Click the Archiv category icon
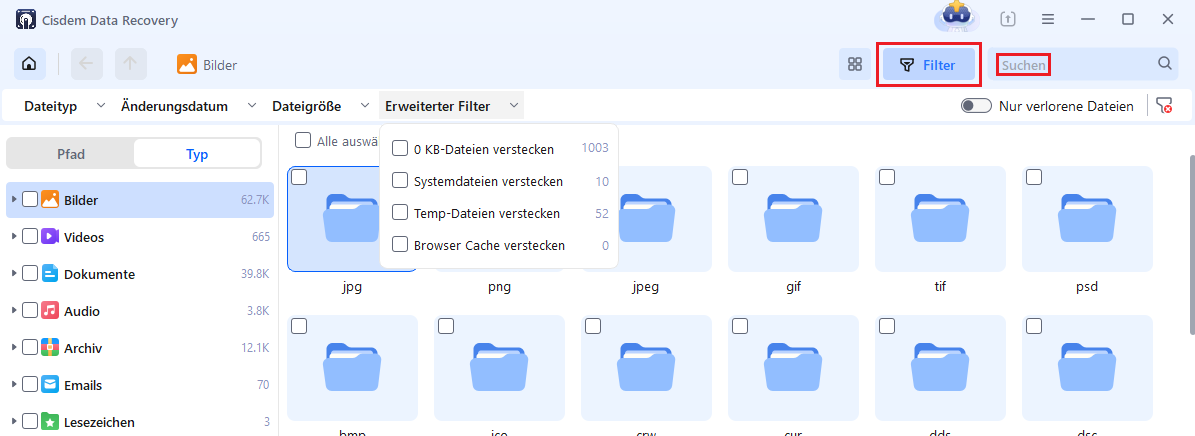1195x436 pixels. tap(50, 348)
